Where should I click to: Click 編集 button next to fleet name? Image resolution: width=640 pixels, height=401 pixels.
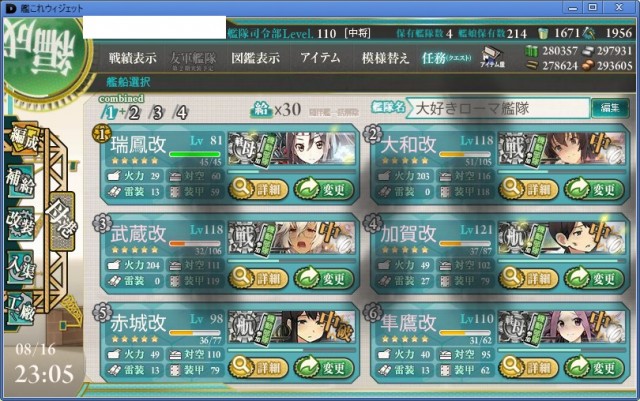point(610,108)
